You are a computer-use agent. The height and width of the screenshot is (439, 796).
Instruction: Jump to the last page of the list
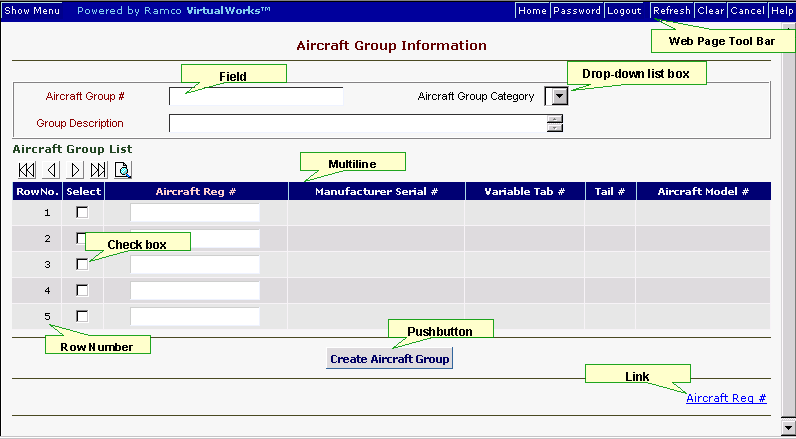(98, 170)
